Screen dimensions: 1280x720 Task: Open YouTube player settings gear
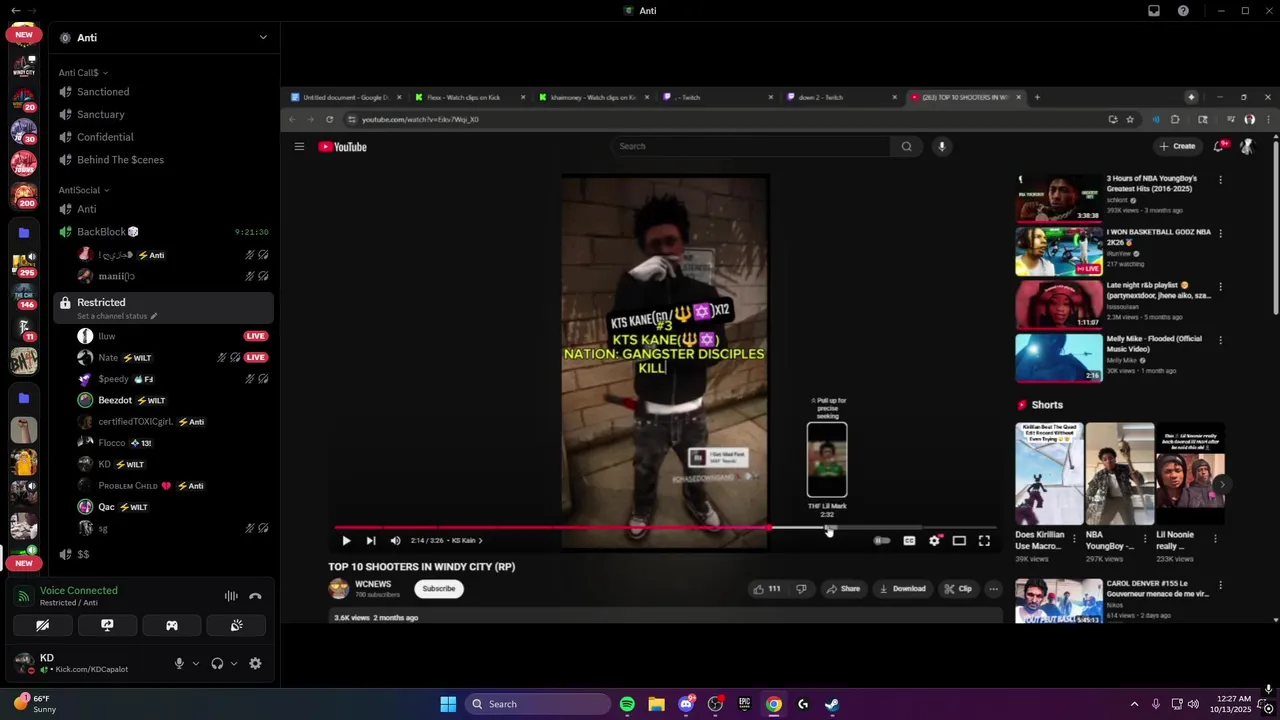(934, 540)
